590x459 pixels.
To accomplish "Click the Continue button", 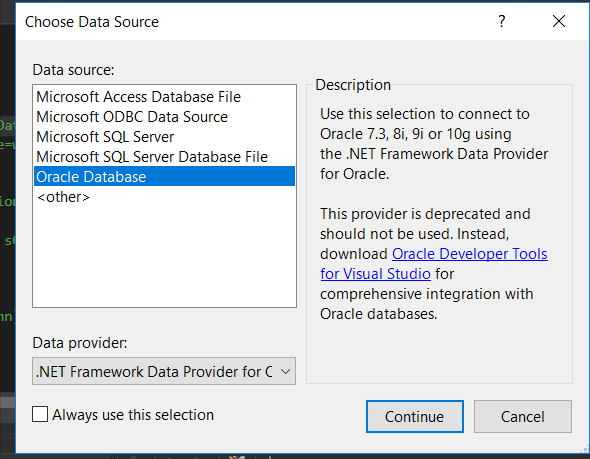I will tap(415, 416).
